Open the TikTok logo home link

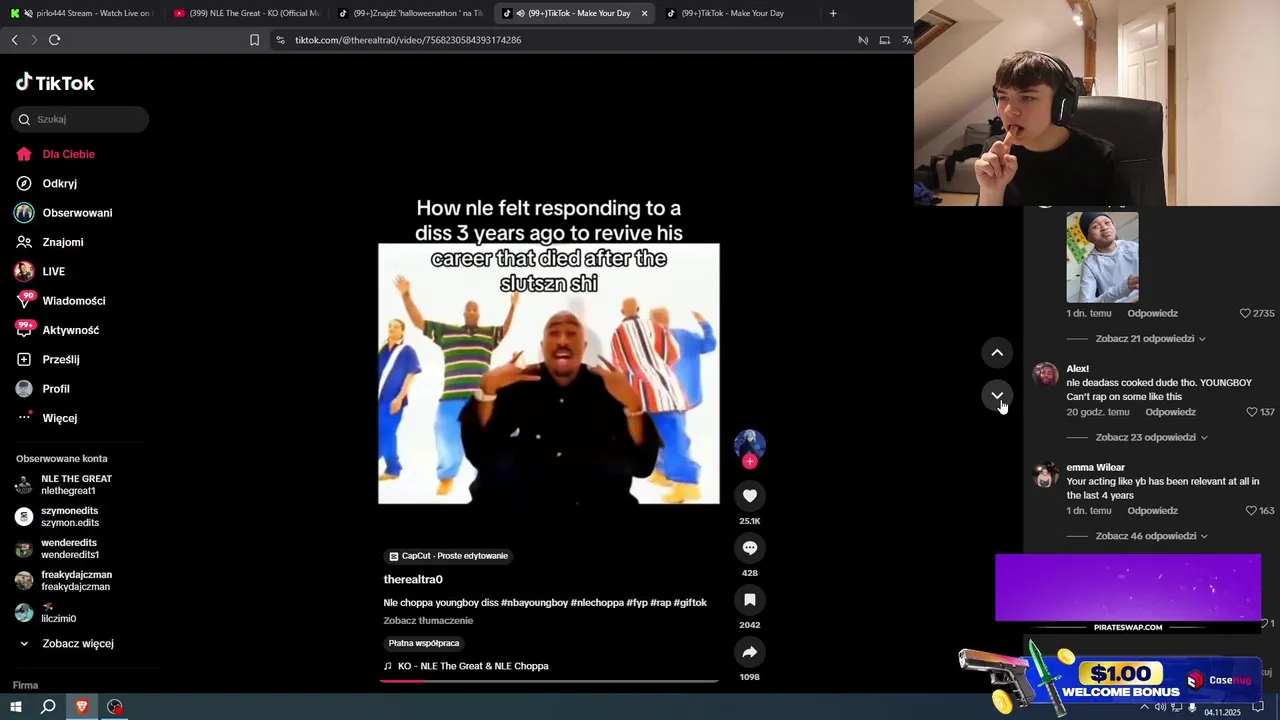tap(55, 83)
